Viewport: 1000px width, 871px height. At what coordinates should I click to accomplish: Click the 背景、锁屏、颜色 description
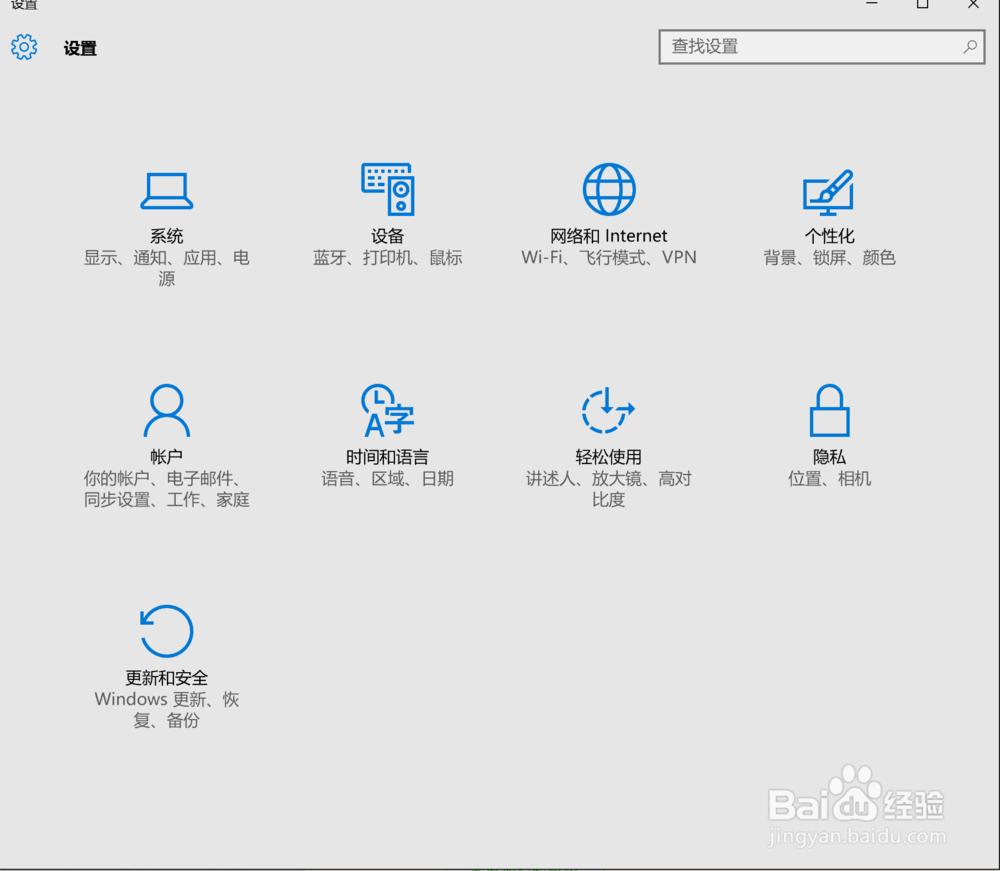829,258
